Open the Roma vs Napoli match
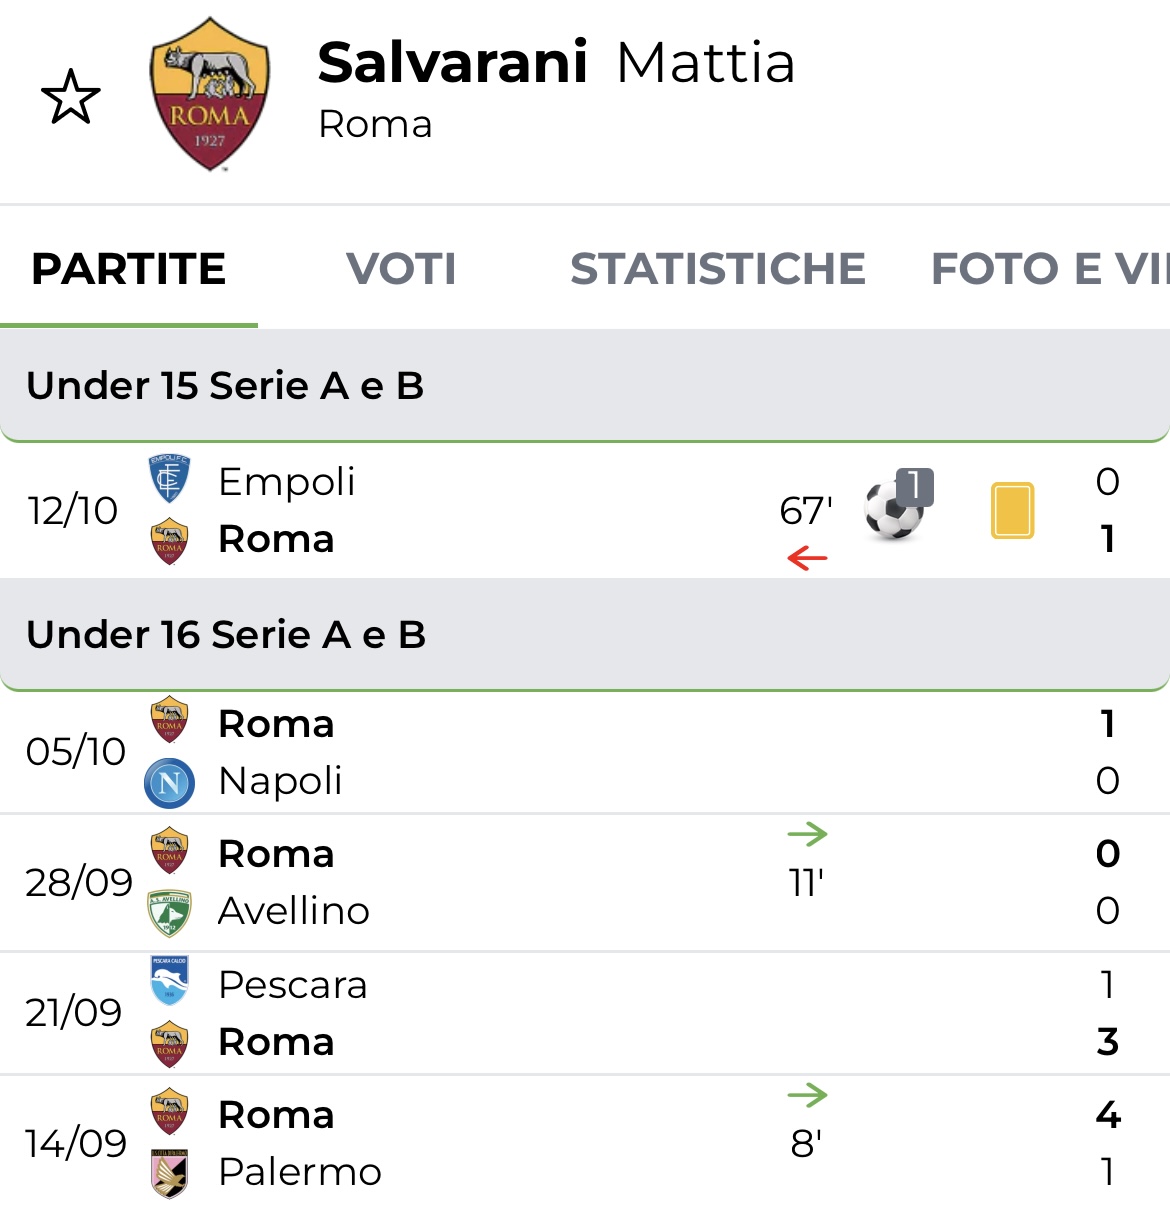Image resolution: width=1170 pixels, height=1208 pixels. [584, 752]
